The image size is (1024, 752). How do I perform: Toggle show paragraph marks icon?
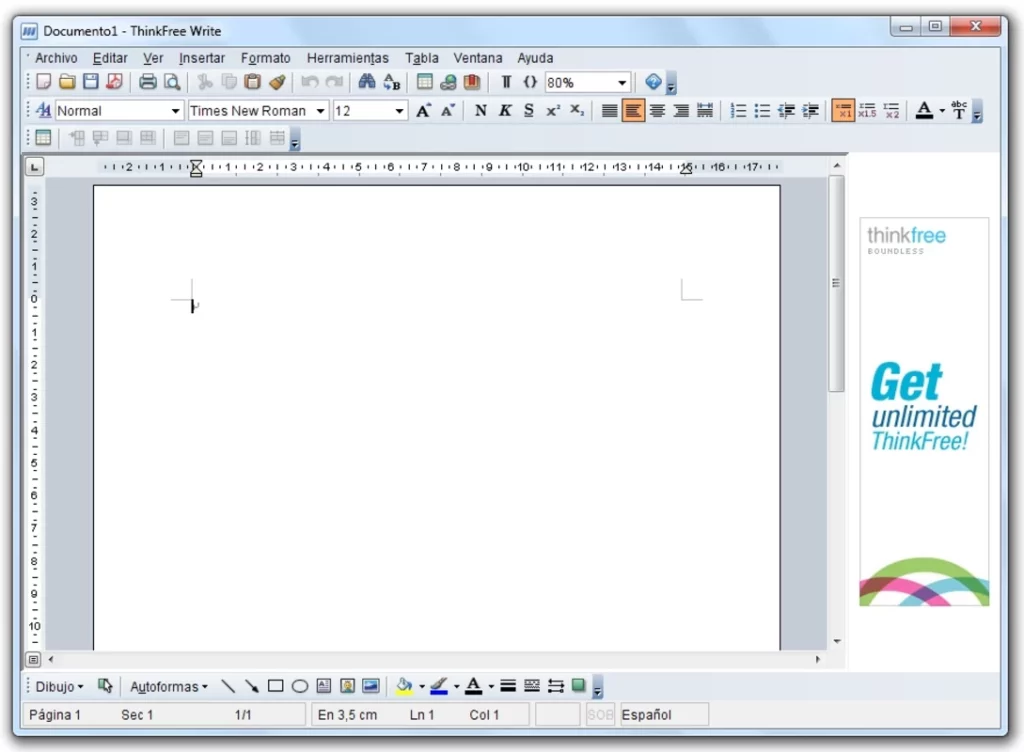pyautogui.click(x=506, y=82)
